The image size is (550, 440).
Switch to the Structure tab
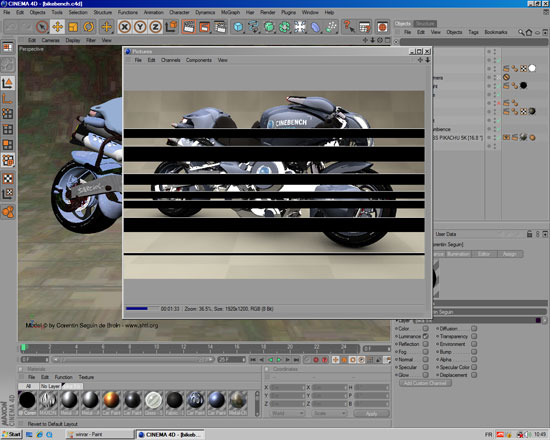tap(425, 24)
